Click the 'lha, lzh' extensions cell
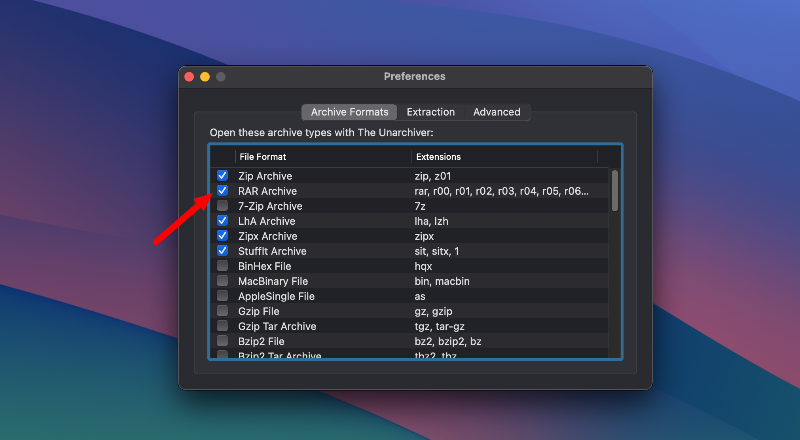This screenshot has width=800, height=440. point(432,221)
